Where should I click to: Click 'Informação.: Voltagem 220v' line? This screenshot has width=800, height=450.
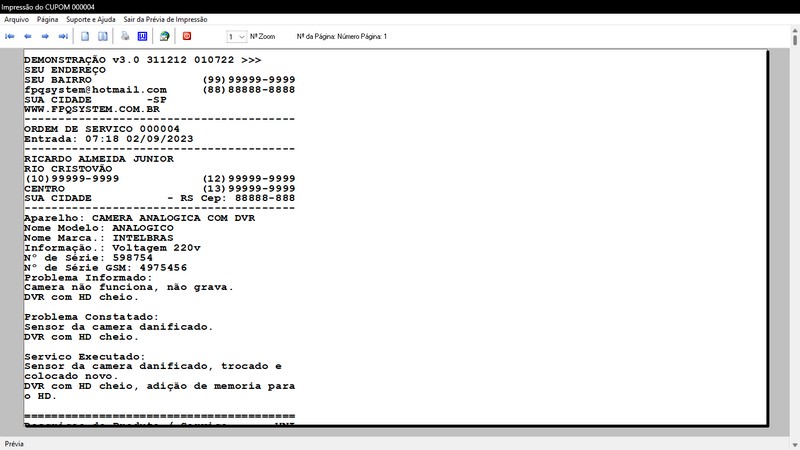[112, 248]
